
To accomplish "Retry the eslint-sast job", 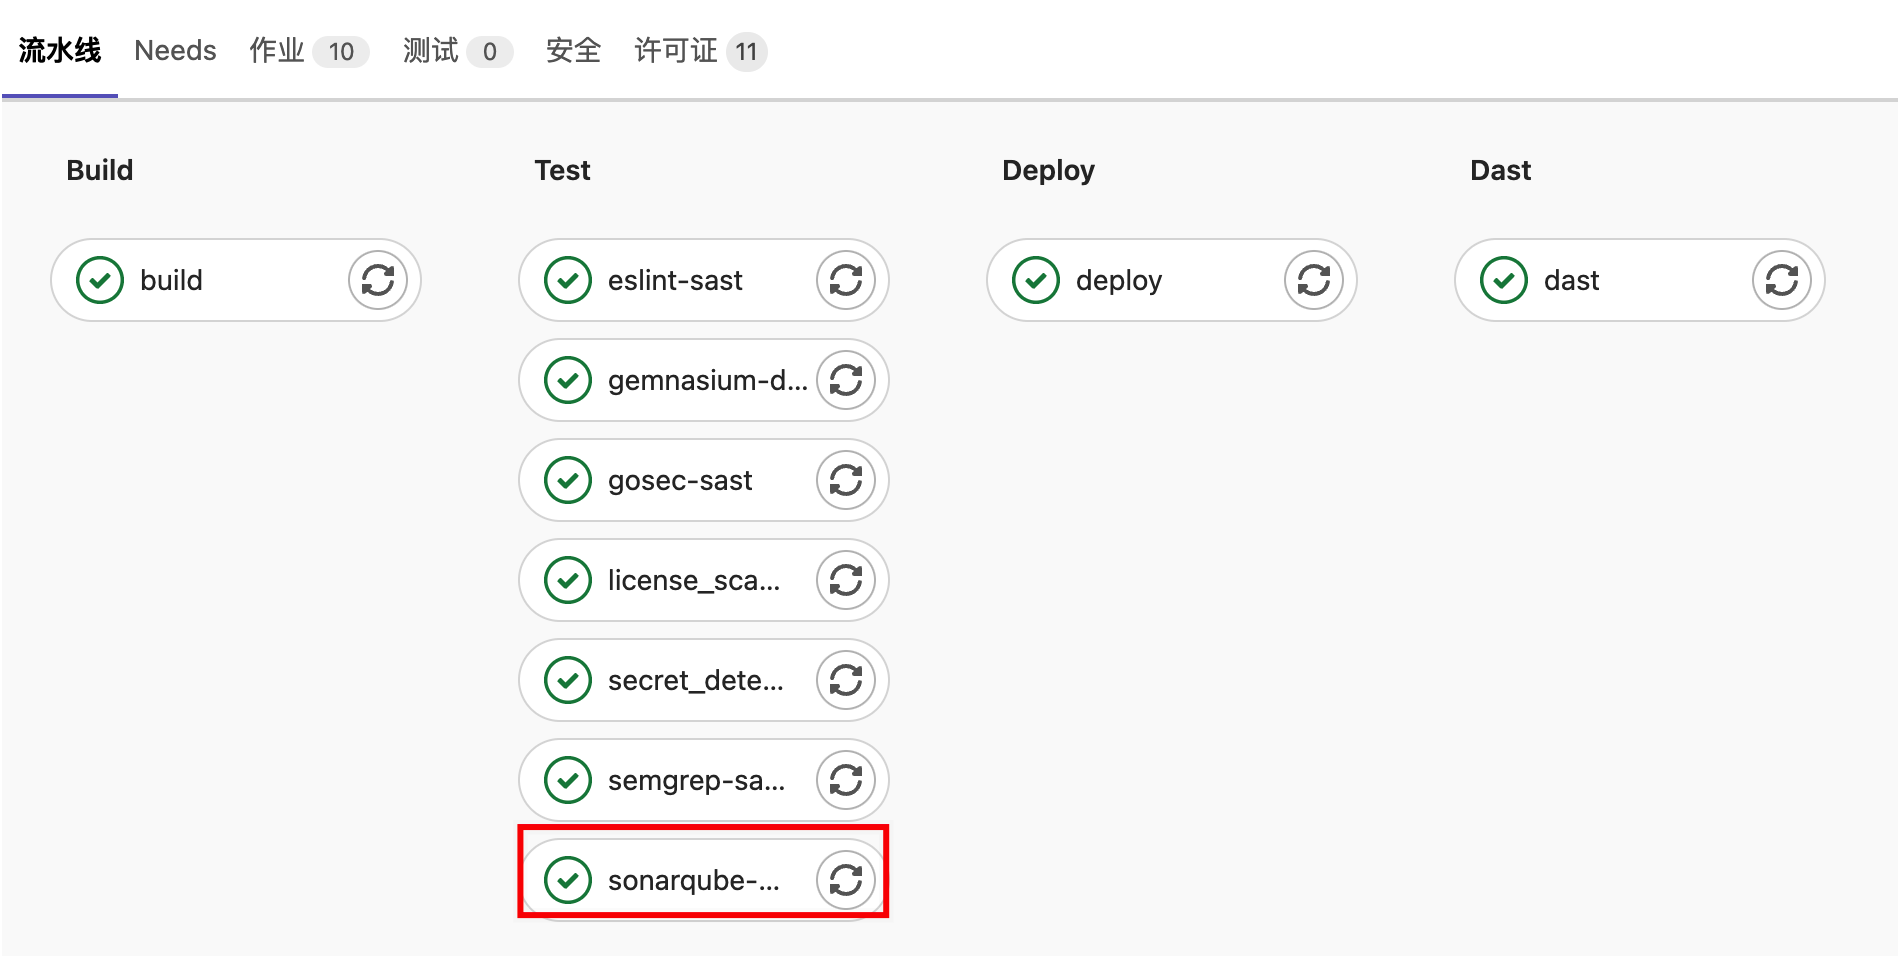I will [846, 280].
